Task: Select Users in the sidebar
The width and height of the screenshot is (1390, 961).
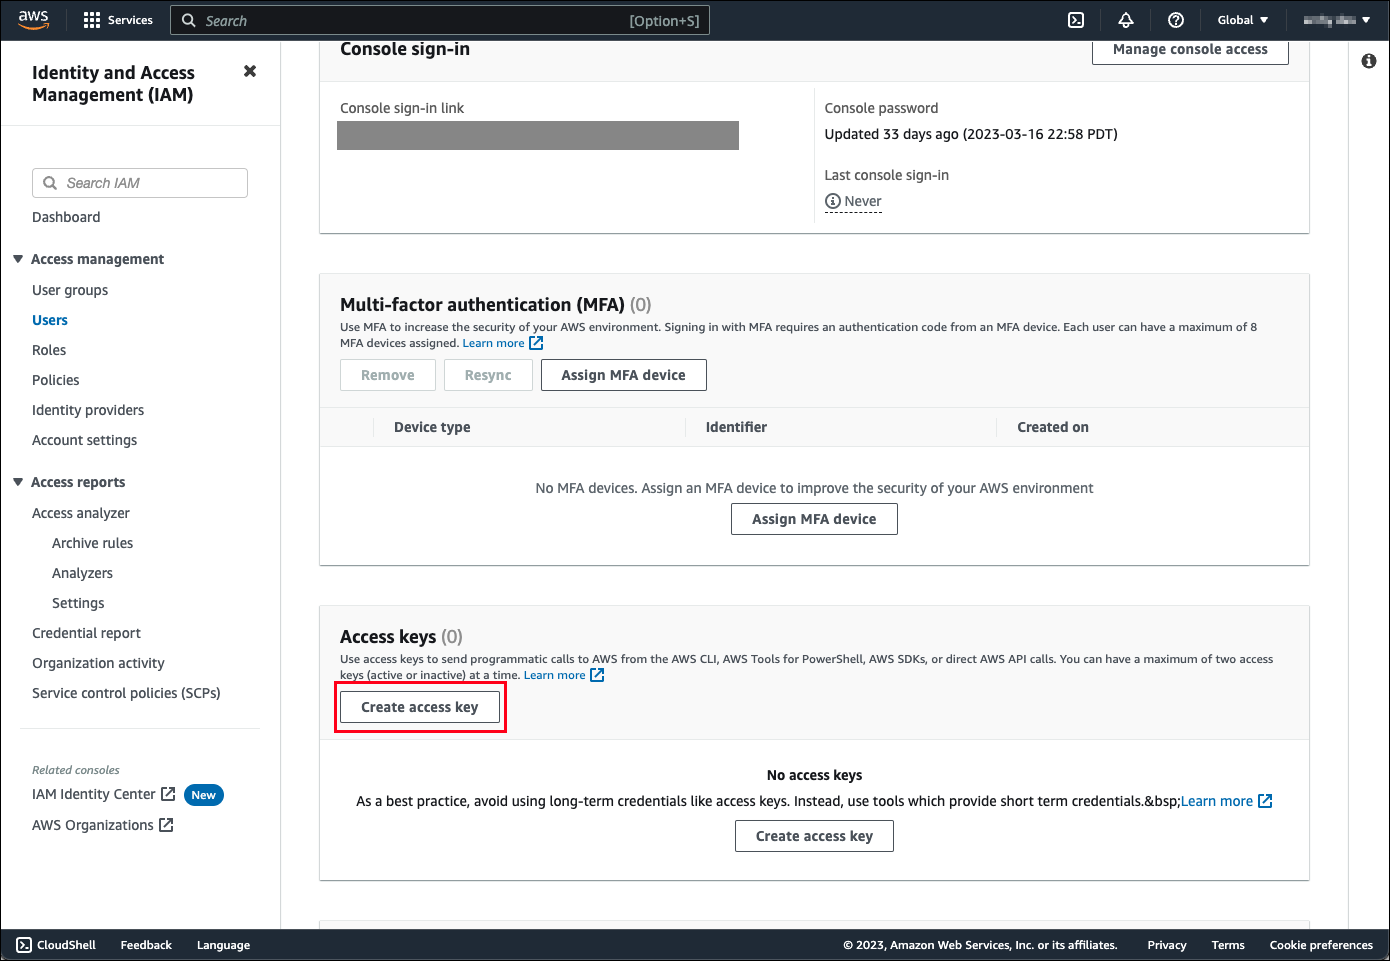Action: tap(50, 320)
